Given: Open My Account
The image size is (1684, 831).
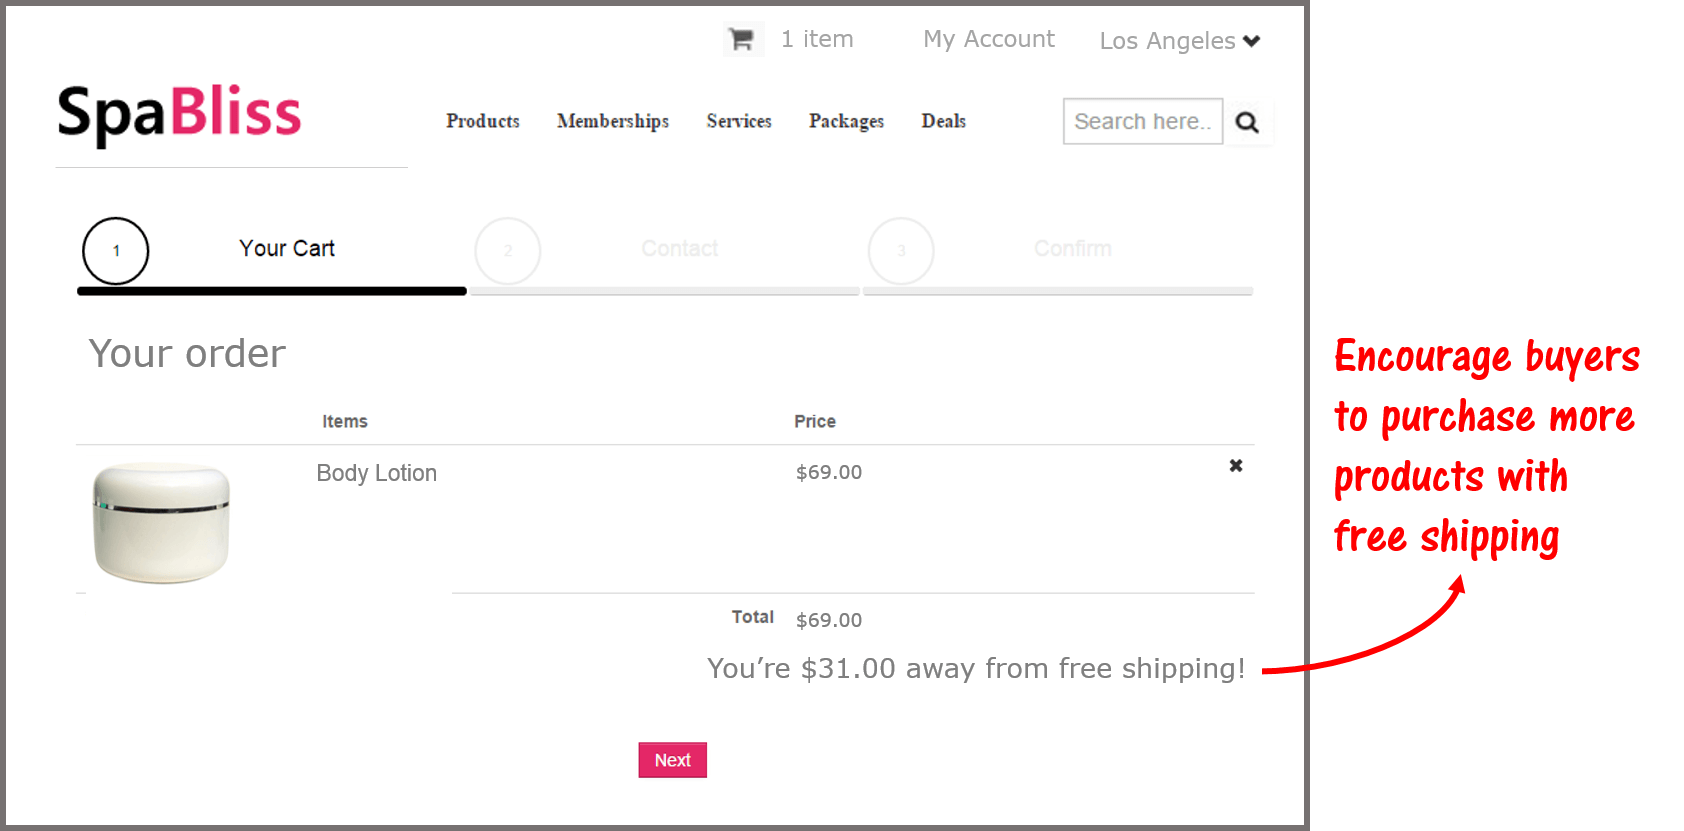Looking at the screenshot, I should click(988, 39).
